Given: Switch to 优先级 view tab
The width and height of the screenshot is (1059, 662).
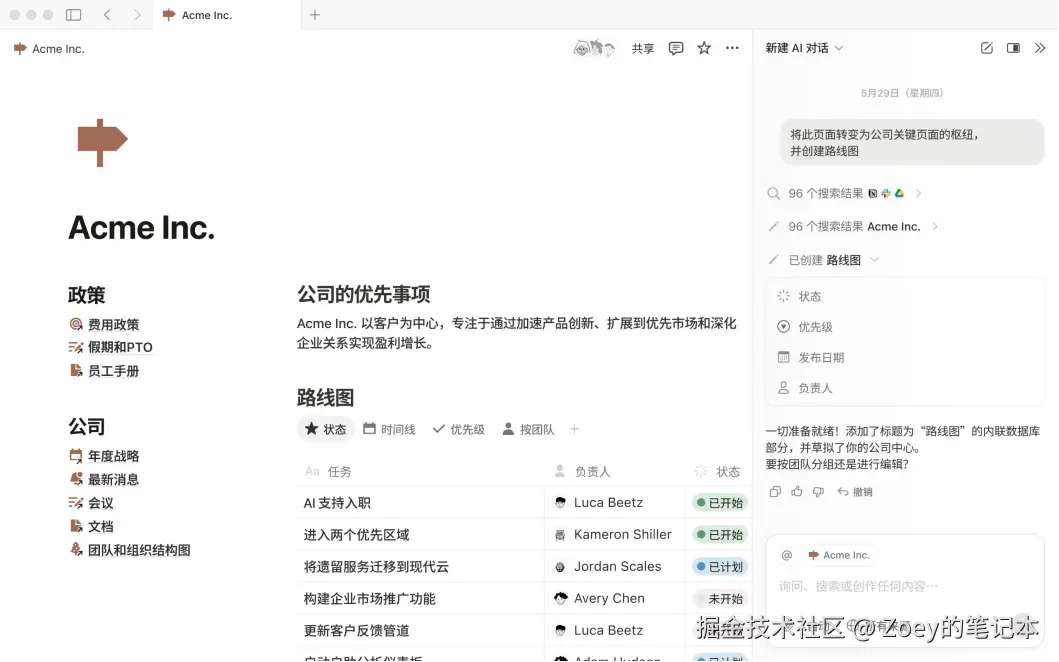Looking at the screenshot, I should [x=459, y=429].
